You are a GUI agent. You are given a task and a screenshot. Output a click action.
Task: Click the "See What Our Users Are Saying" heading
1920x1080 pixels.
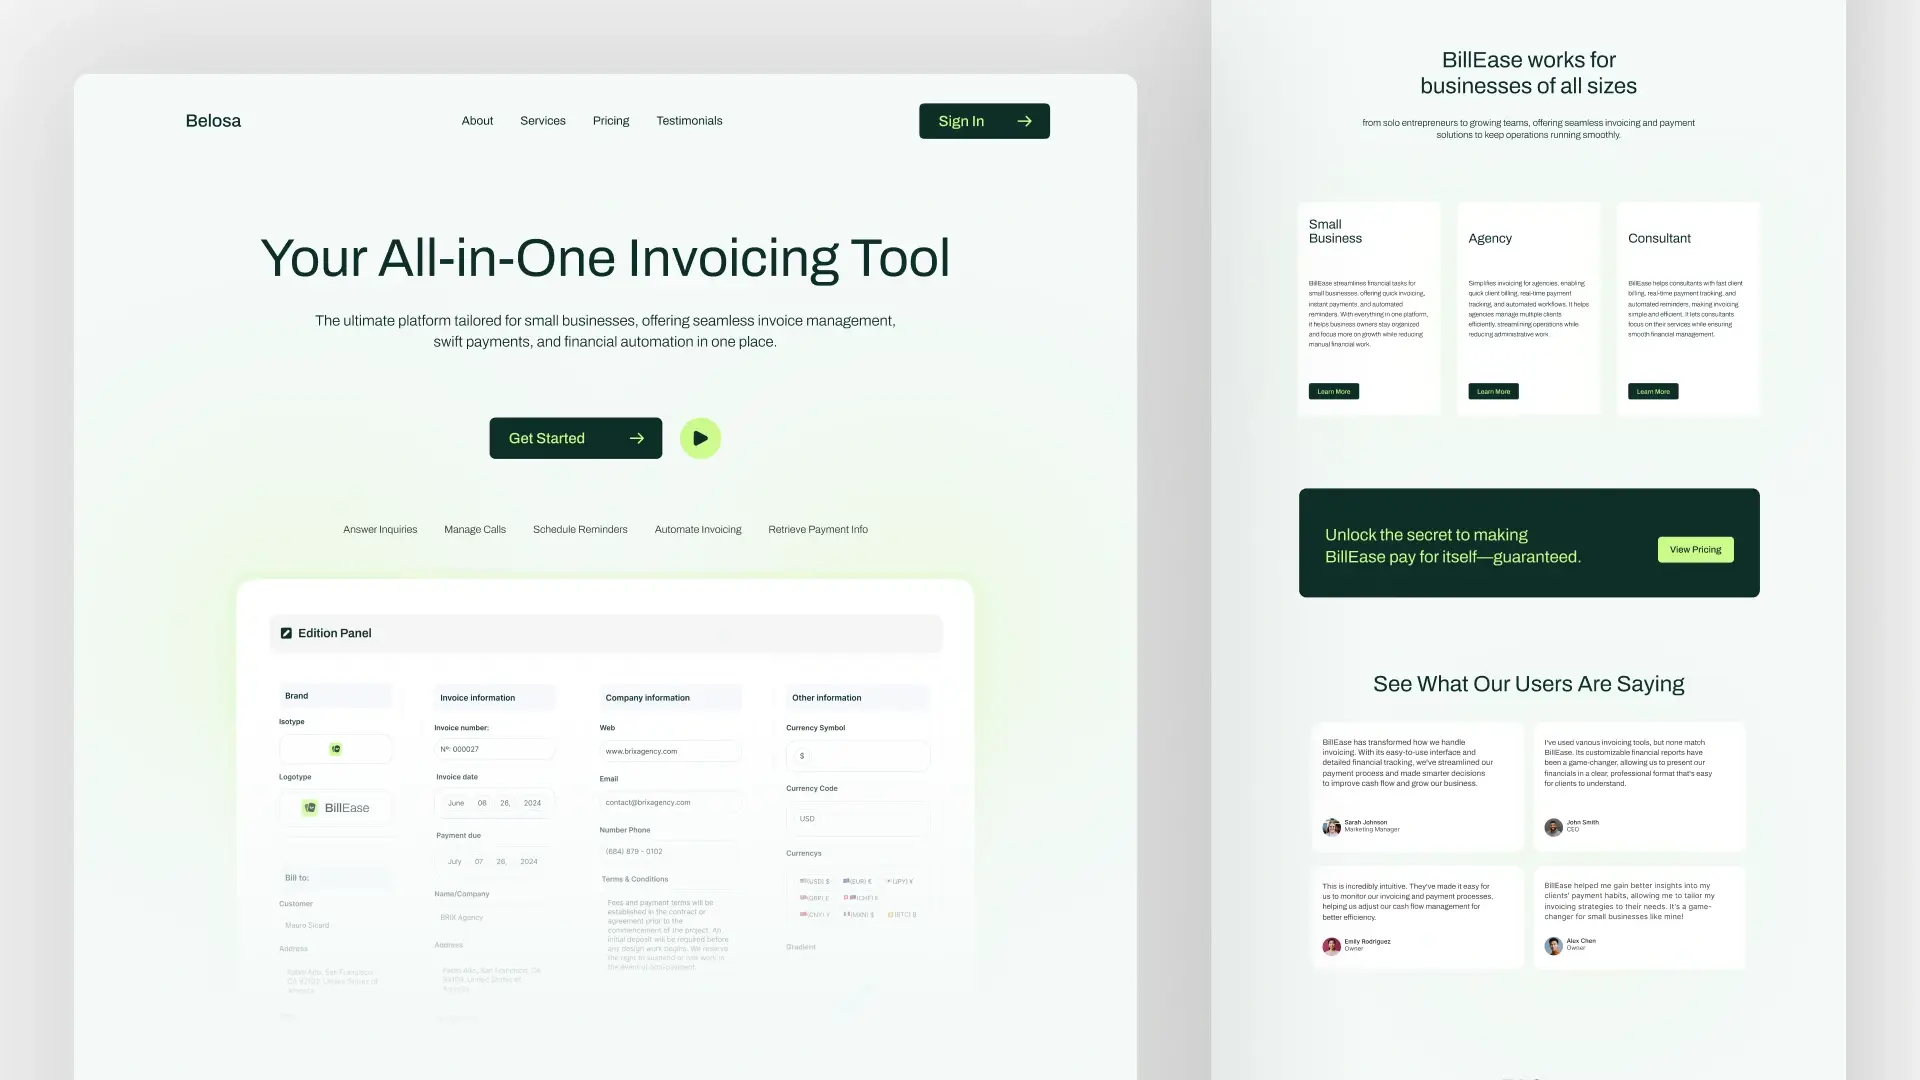pyautogui.click(x=1528, y=684)
